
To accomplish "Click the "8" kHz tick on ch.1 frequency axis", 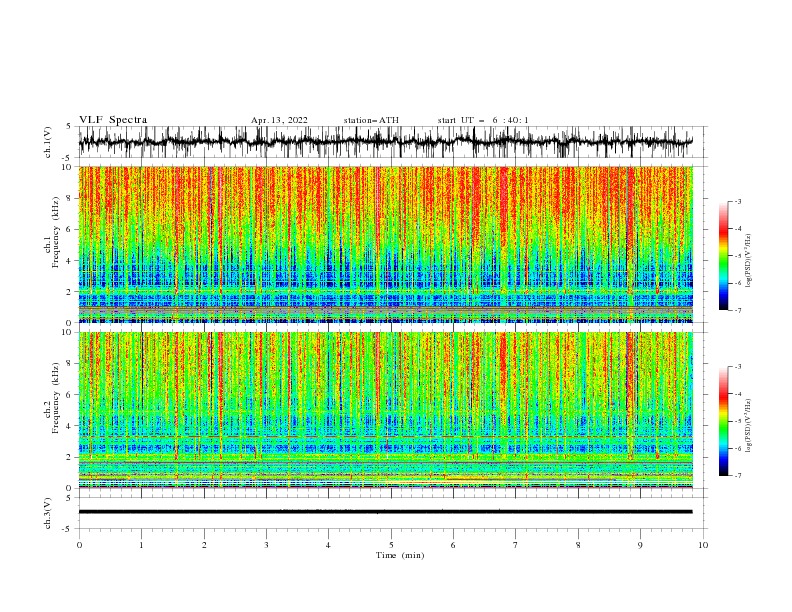I will coord(70,198).
